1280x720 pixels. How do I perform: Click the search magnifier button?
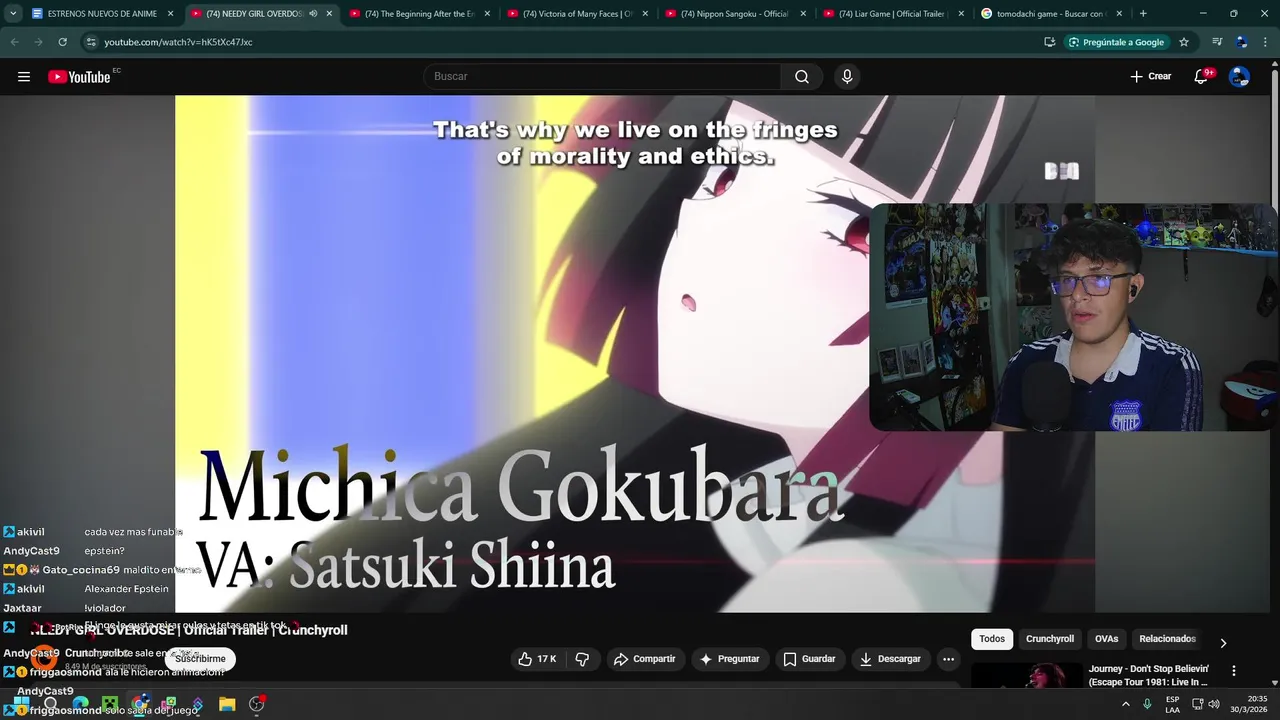coord(802,77)
